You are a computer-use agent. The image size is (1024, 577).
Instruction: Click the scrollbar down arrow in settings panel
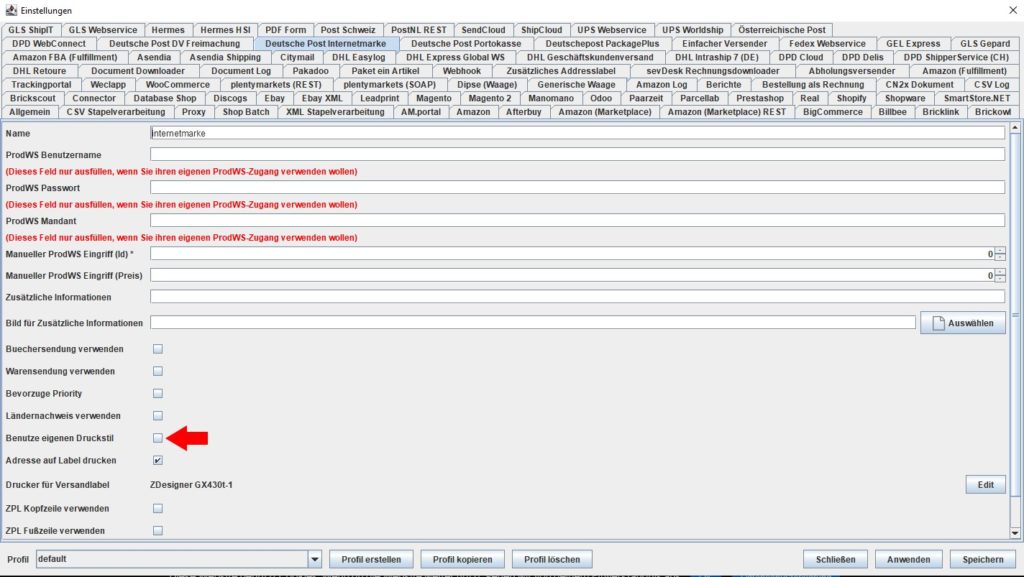(1015, 533)
